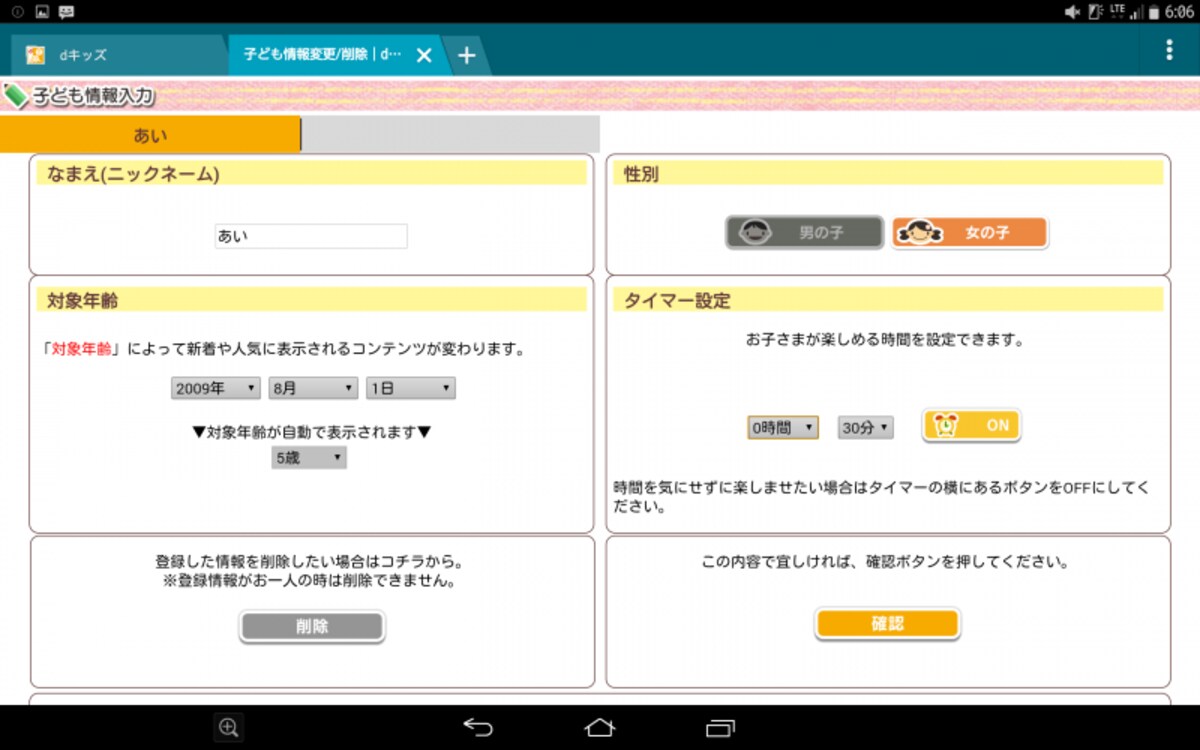The height and width of the screenshot is (750, 1200).
Task: Choose 男の子 gender option
Action: pos(805,232)
